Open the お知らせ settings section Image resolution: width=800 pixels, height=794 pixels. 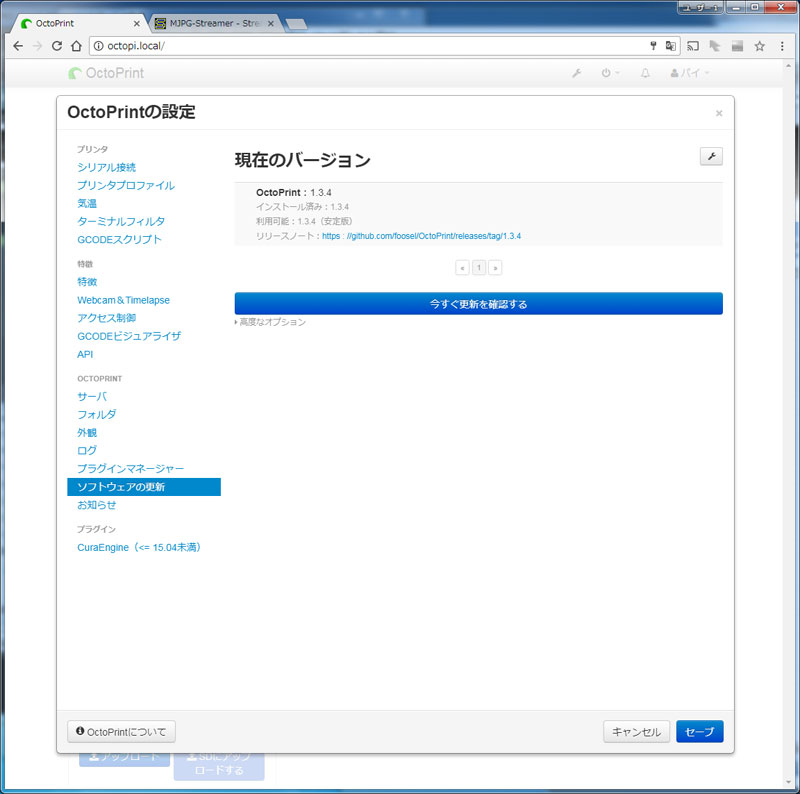(96, 505)
